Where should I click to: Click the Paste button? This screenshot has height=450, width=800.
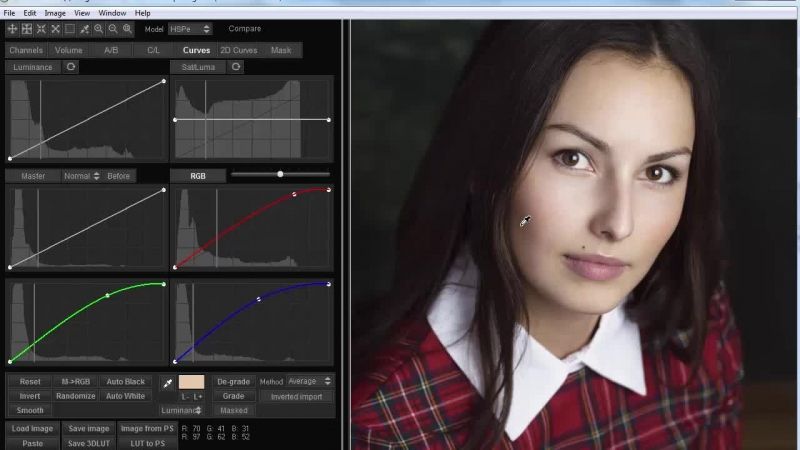pyautogui.click(x=32, y=443)
